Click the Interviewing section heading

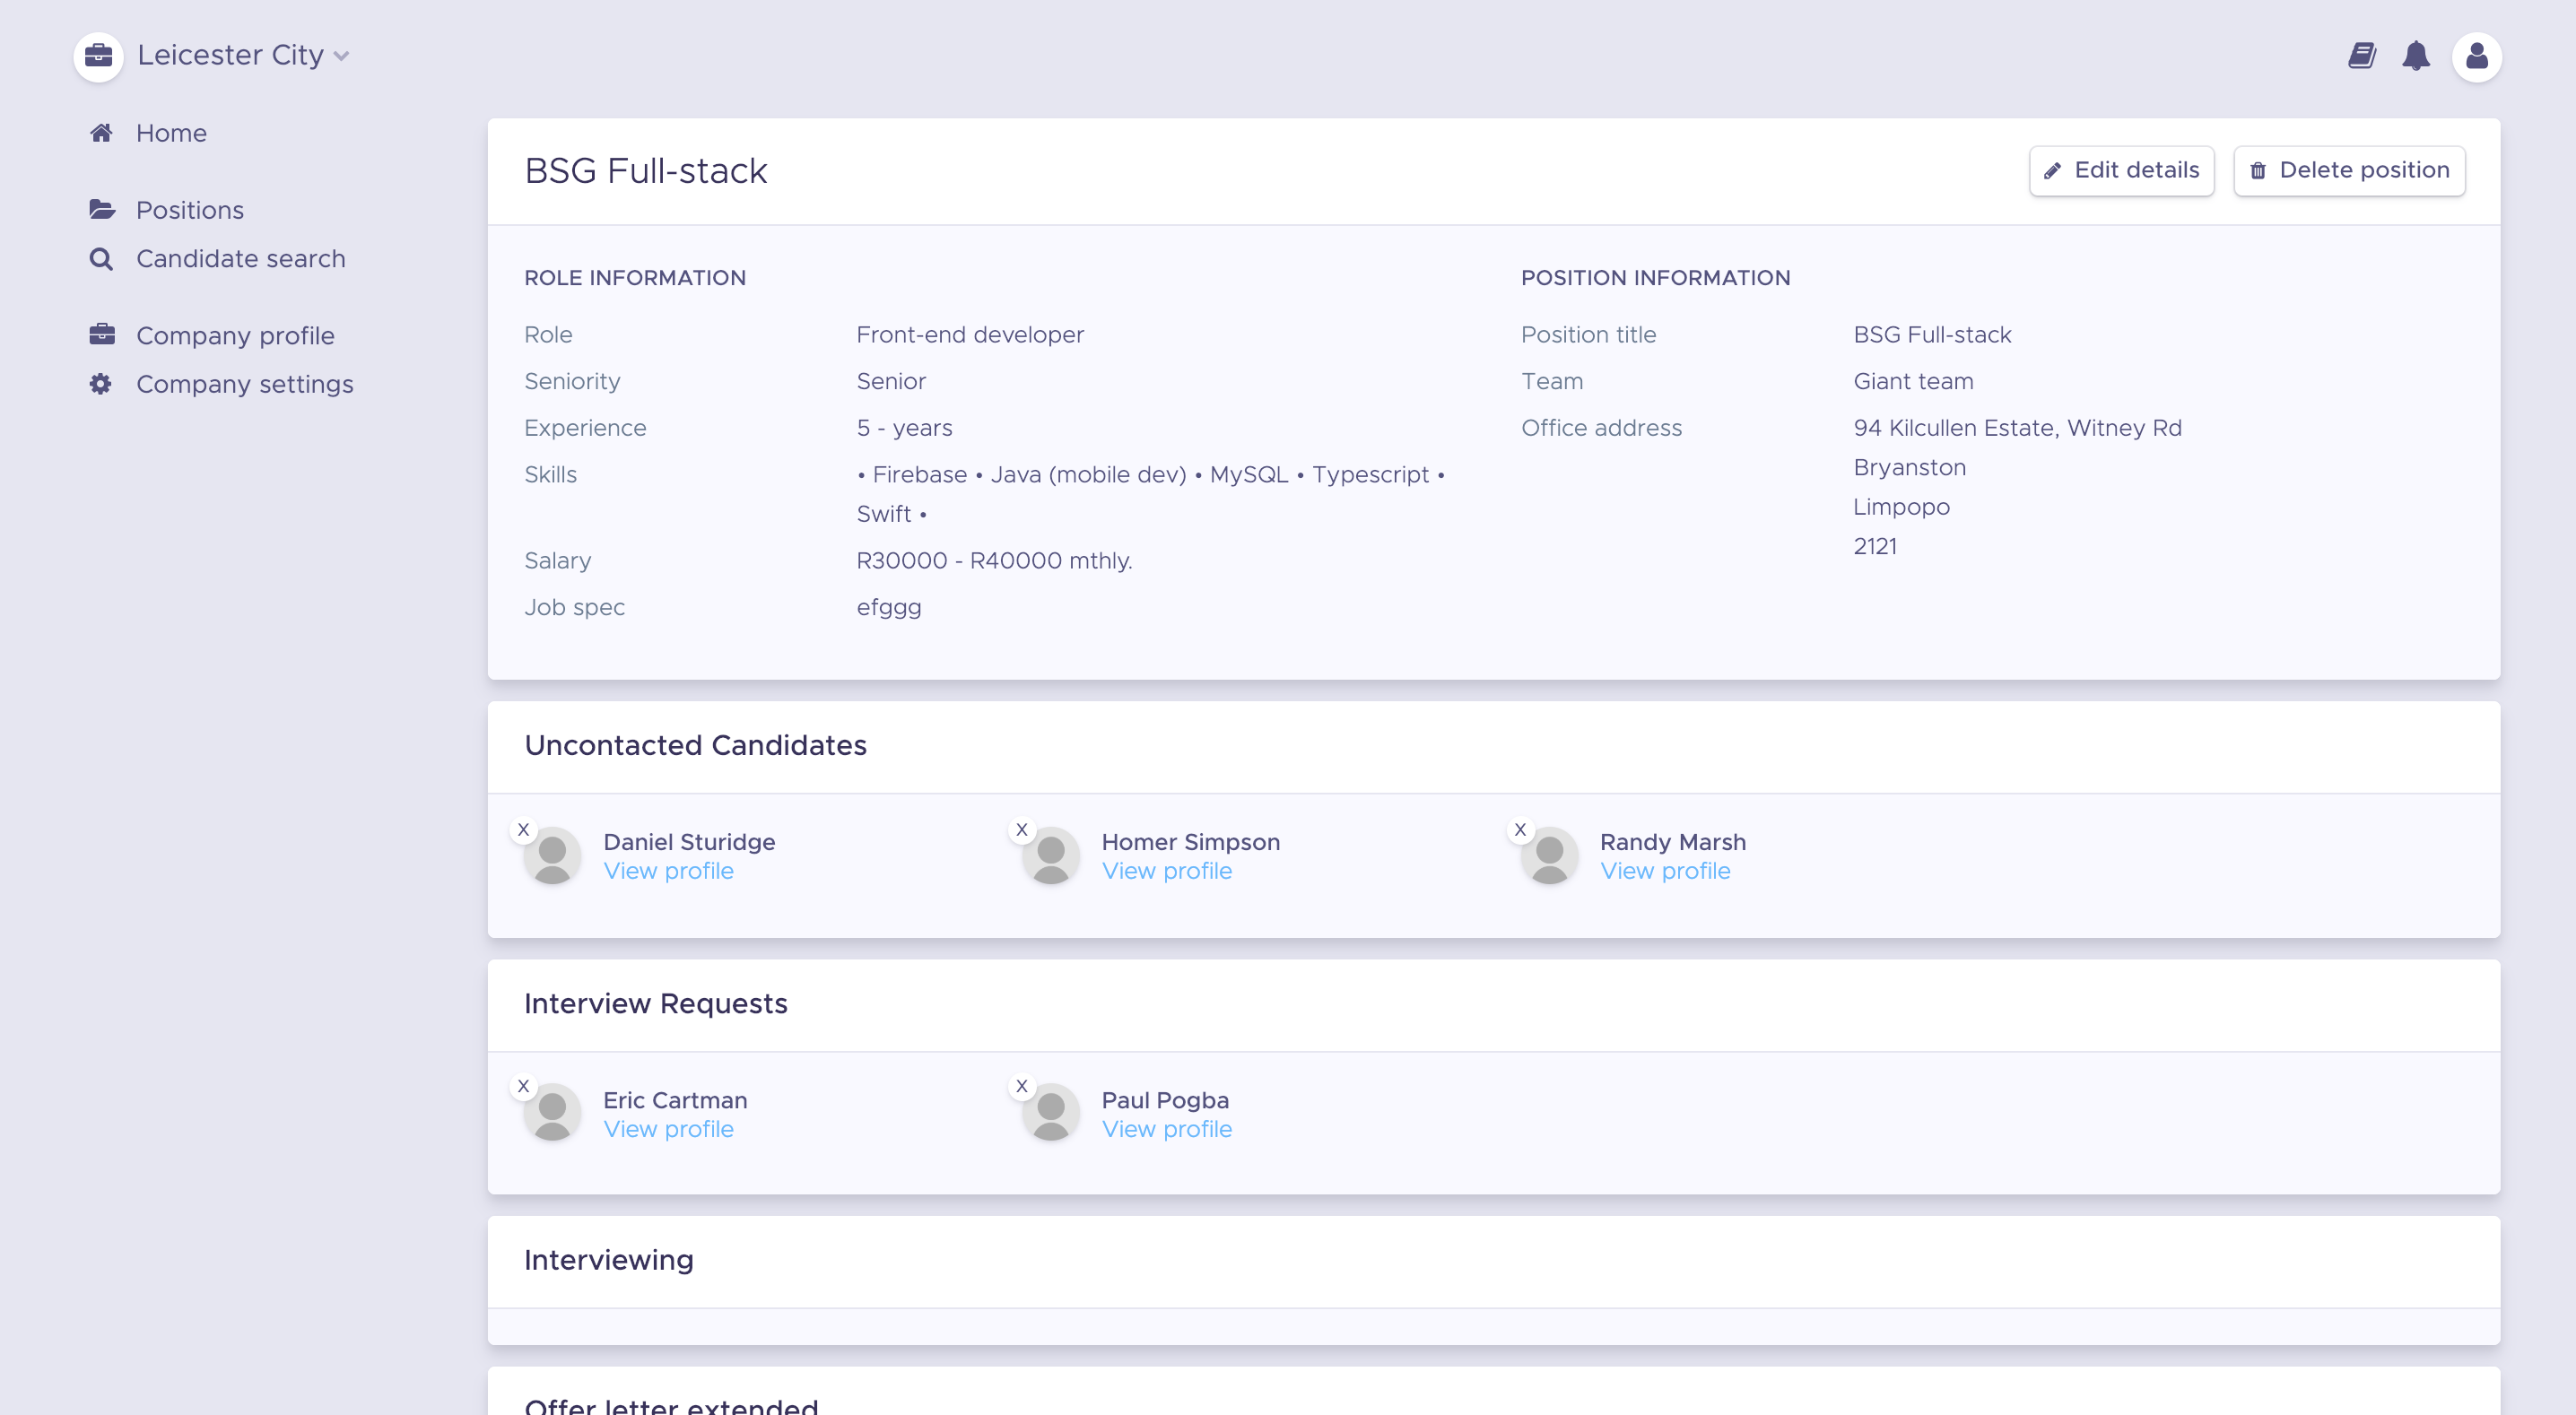pos(608,1261)
